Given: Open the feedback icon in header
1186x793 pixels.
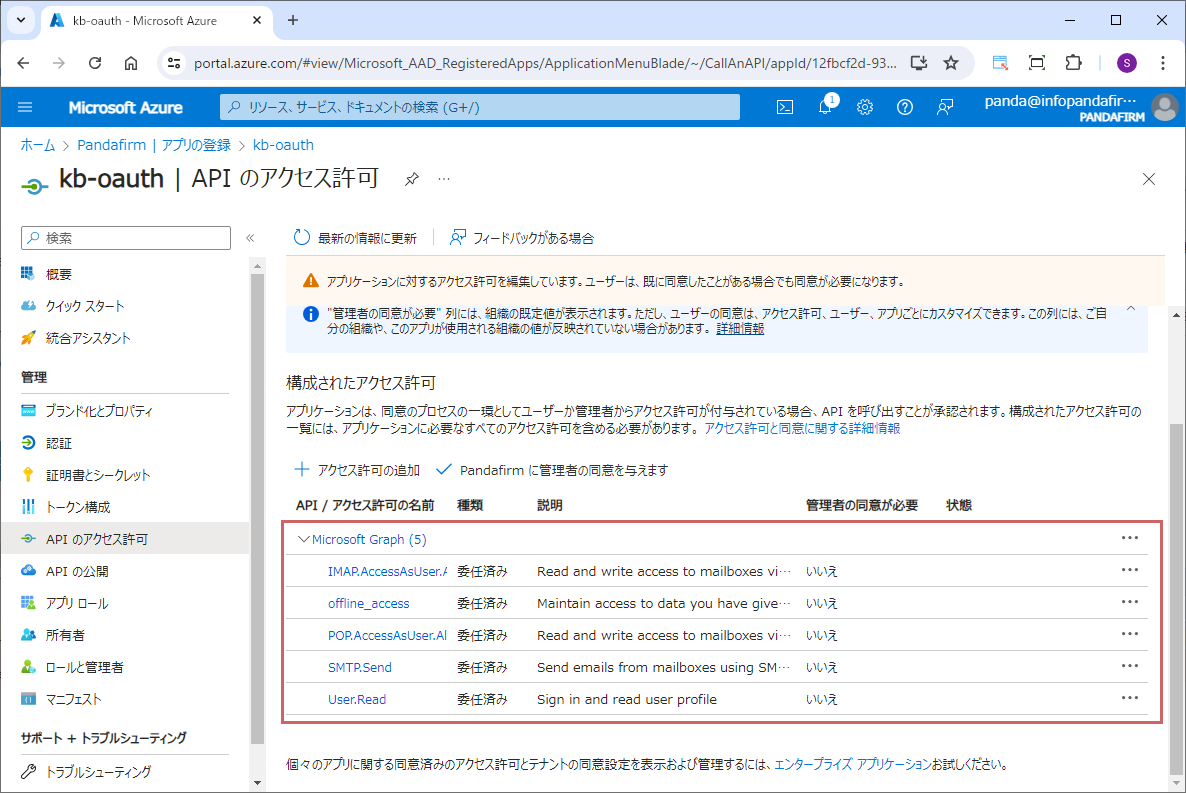Looking at the screenshot, I should pyautogui.click(x=945, y=107).
